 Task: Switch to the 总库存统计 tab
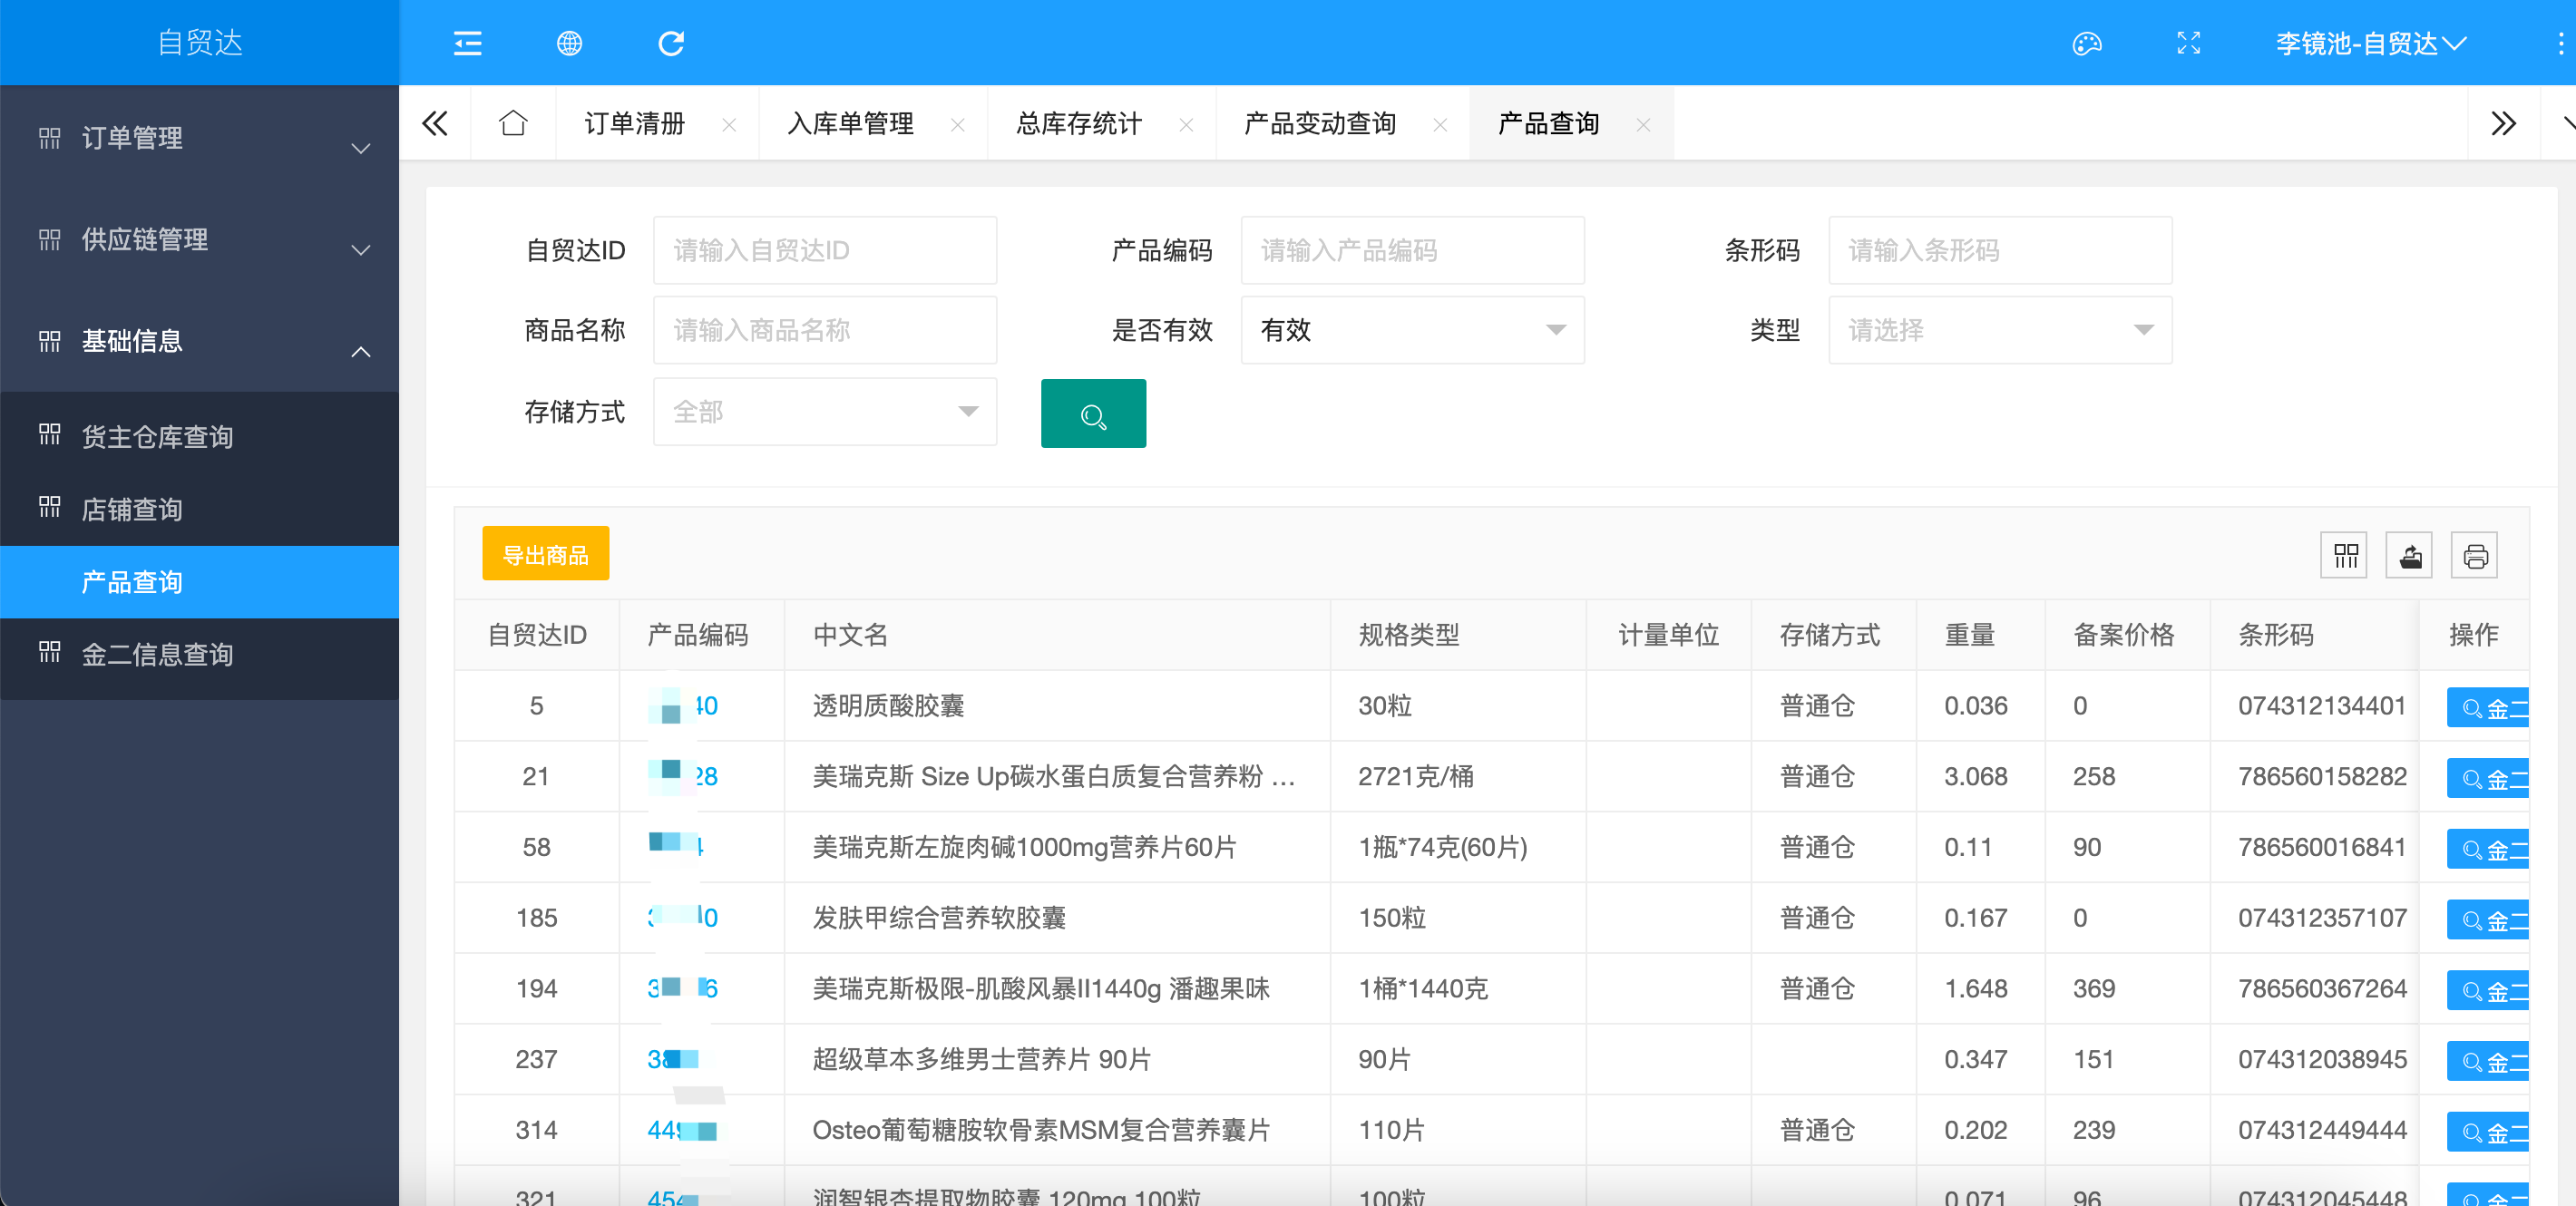pos(1079,123)
